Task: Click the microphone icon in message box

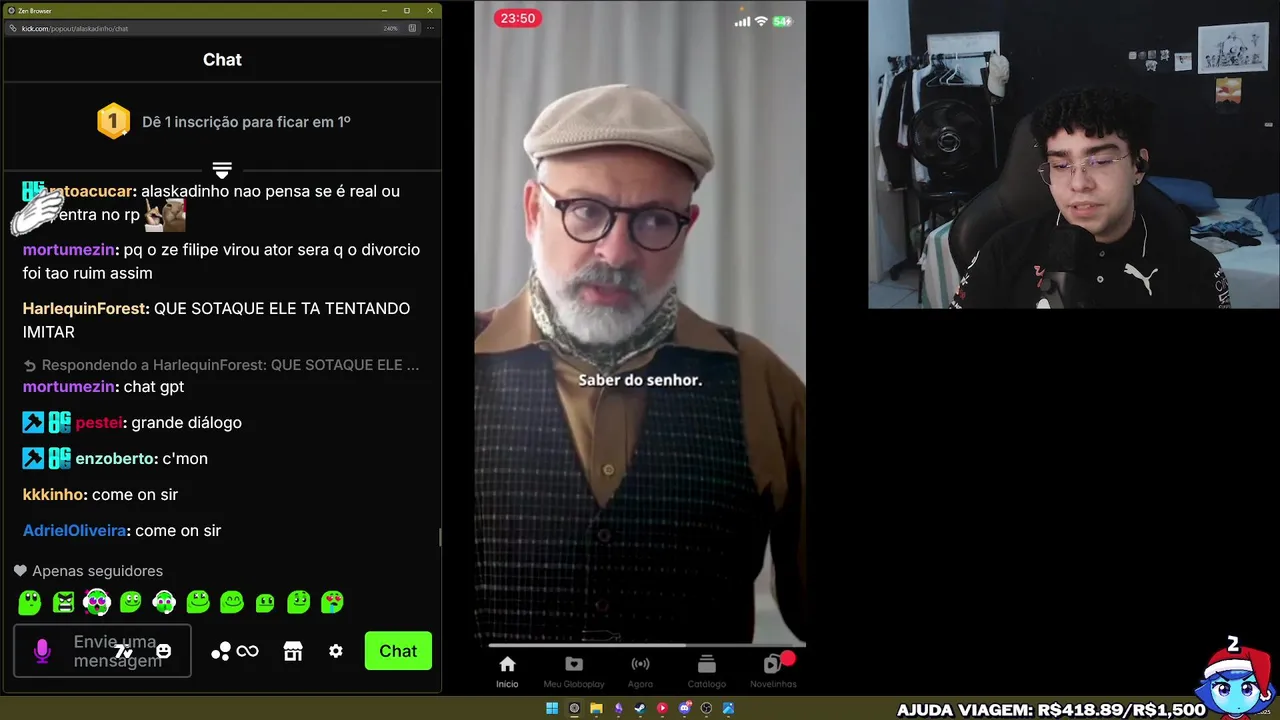Action: tap(42, 651)
